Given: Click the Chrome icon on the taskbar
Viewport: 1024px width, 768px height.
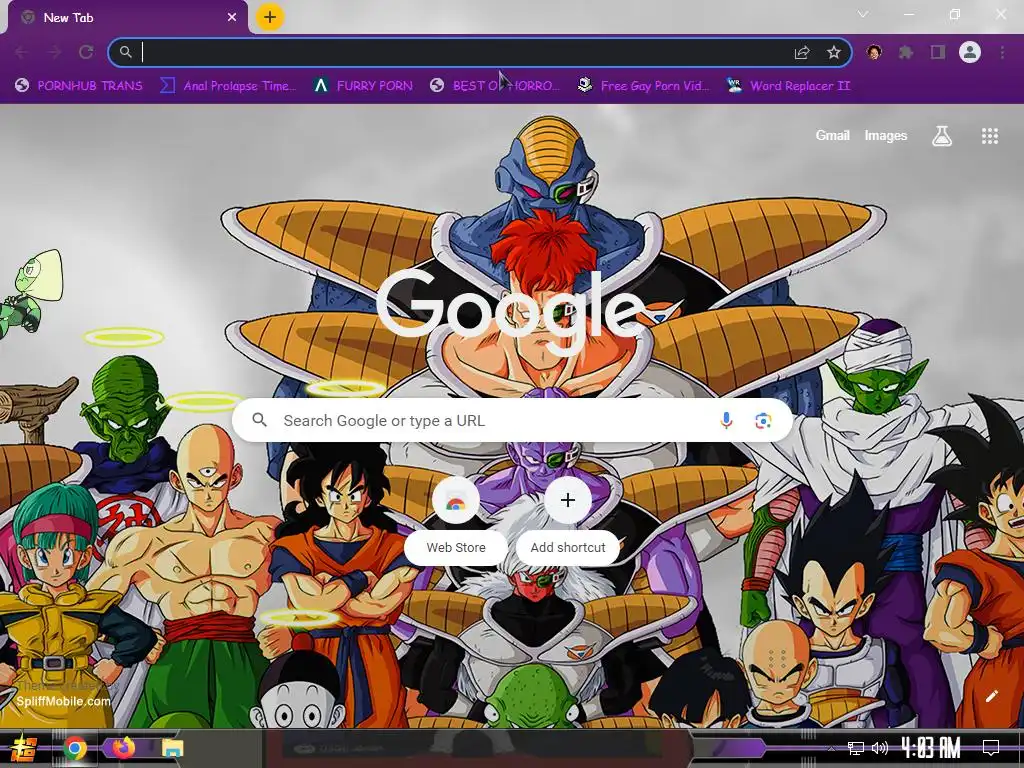Looking at the screenshot, I should (74, 748).
